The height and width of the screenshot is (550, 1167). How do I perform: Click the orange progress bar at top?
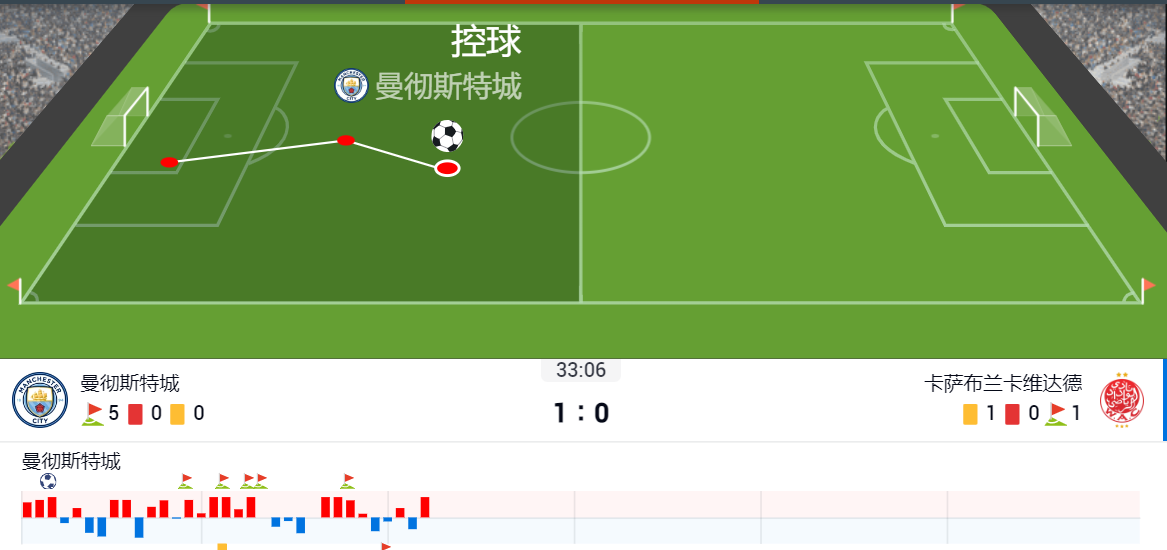click(x=582, y=2)
